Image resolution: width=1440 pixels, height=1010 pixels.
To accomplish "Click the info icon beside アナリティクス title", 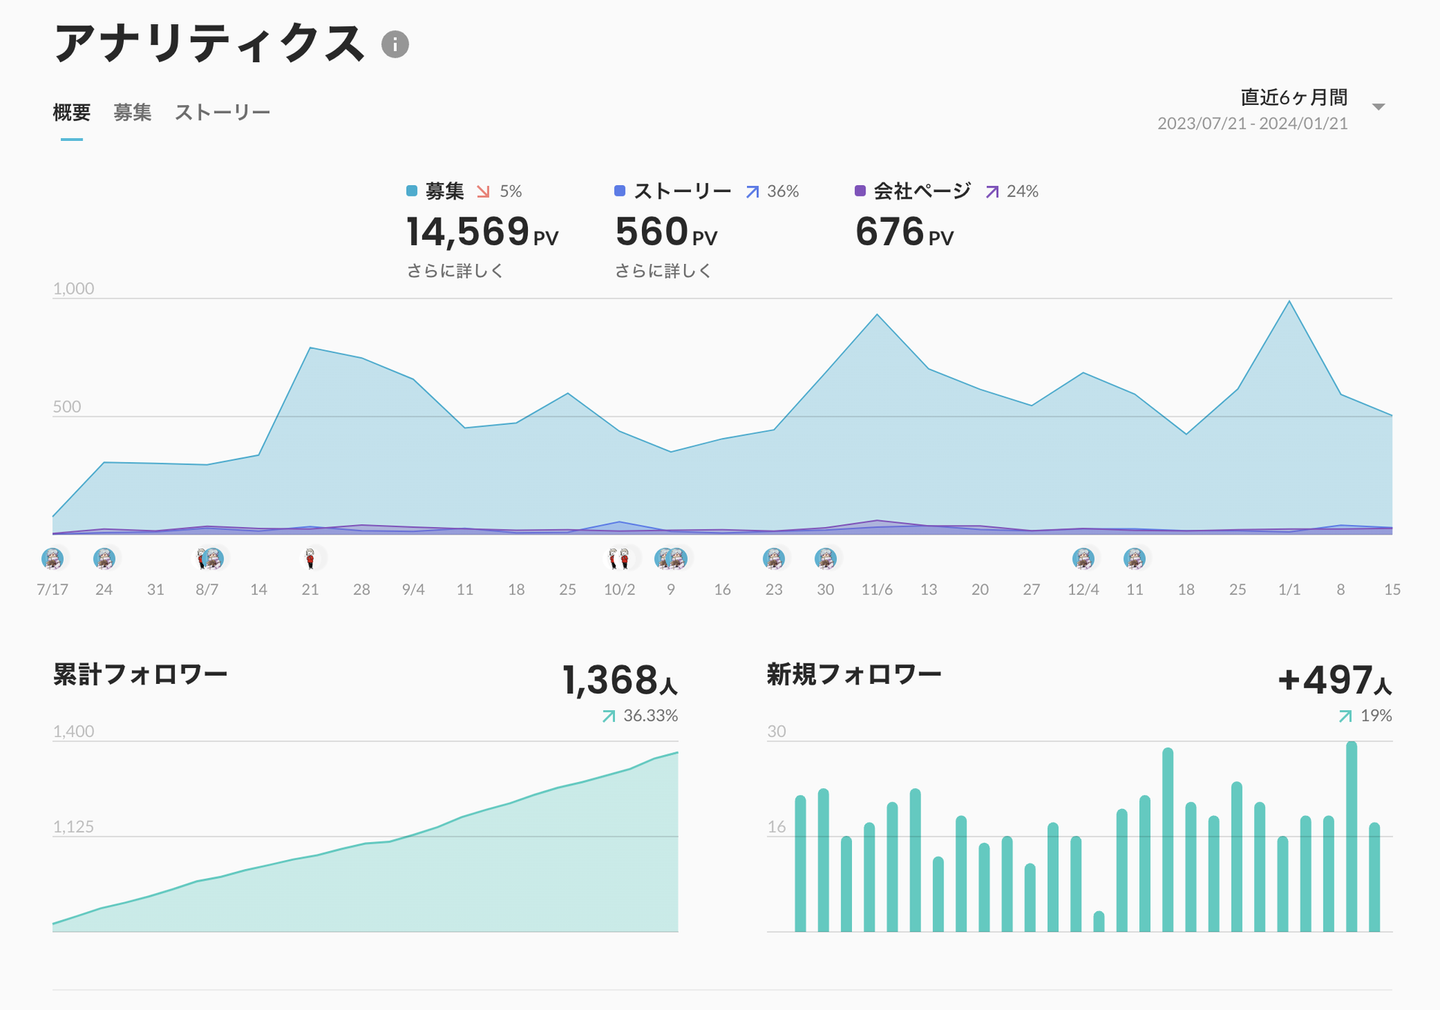I will (x=395, y=45).
